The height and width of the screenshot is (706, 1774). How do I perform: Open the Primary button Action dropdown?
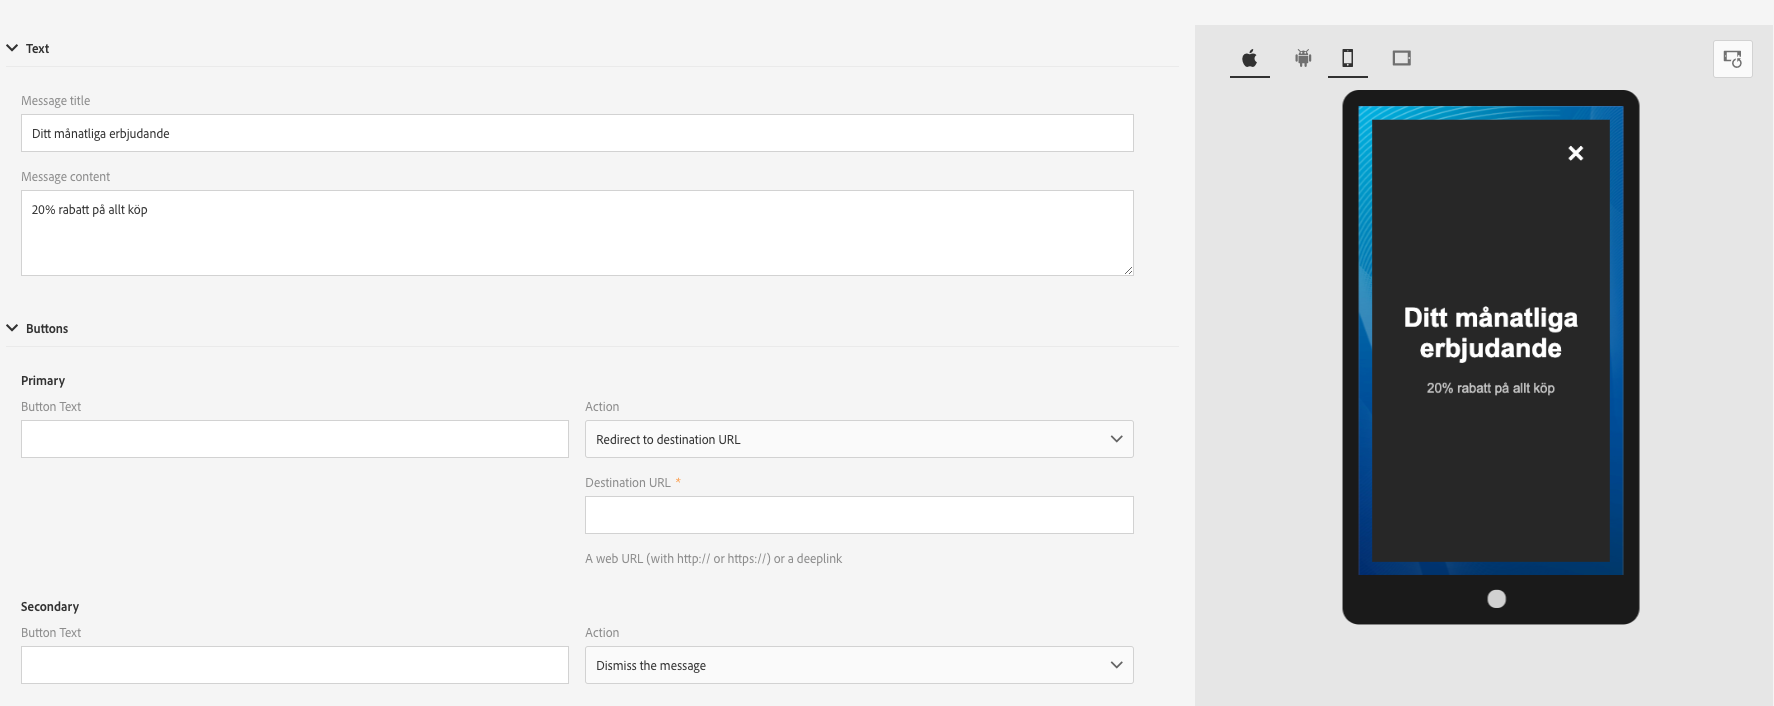[858, 439]
